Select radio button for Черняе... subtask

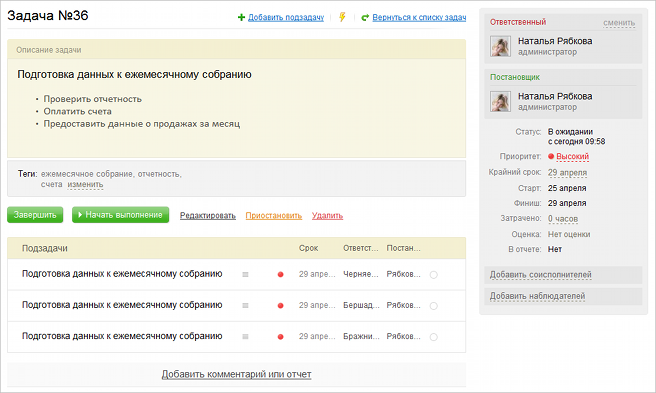(434, 275)
